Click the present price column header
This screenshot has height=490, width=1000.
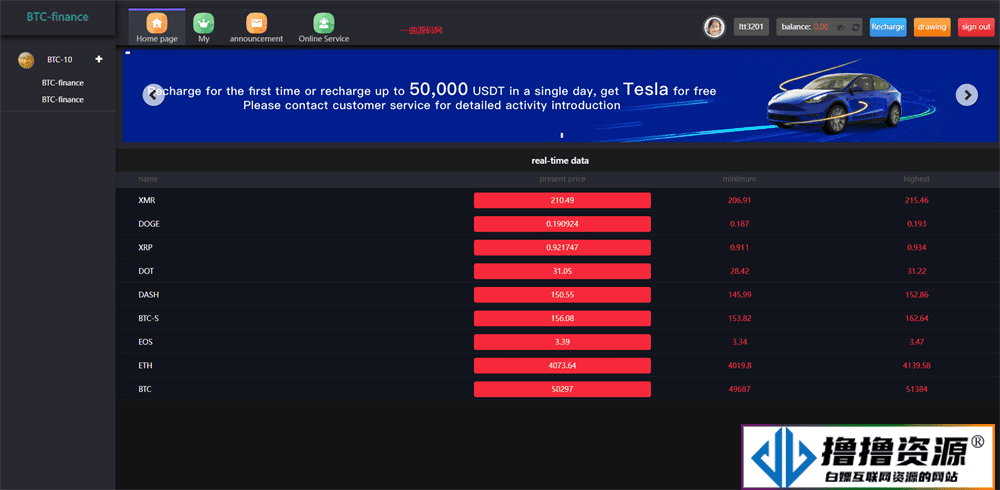tap(562, 179)
